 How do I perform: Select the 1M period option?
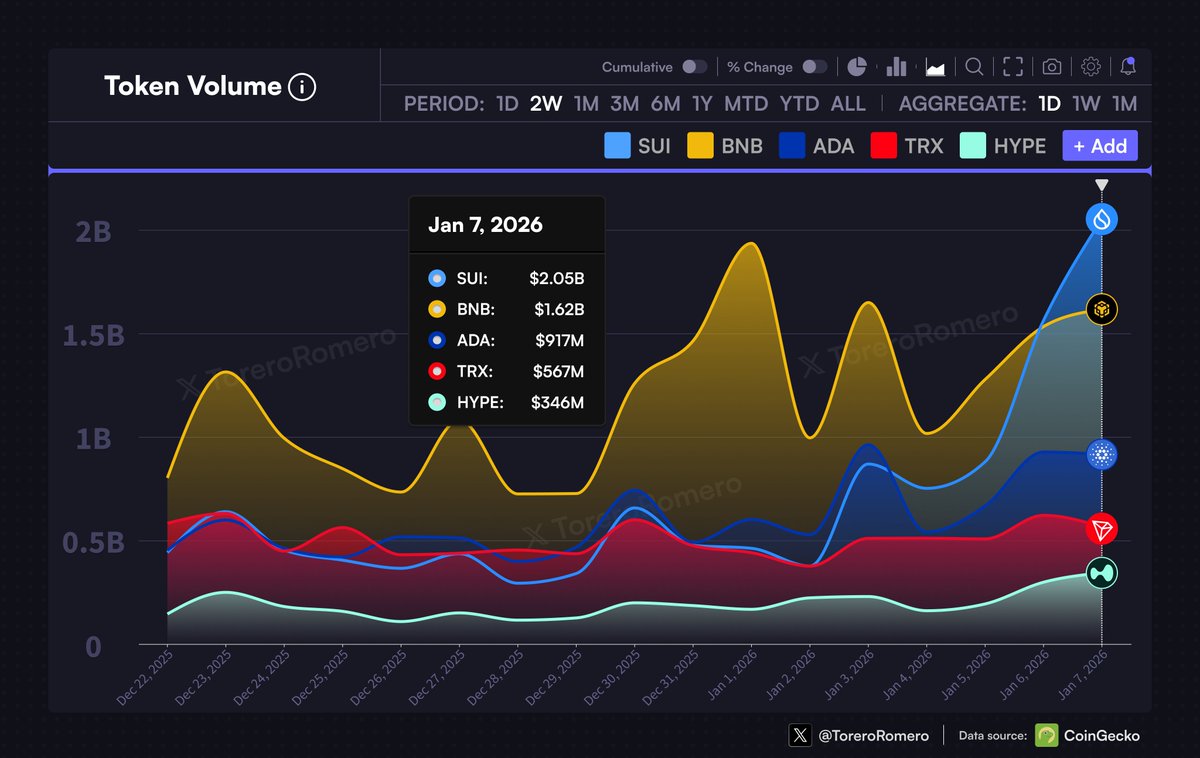585,103
